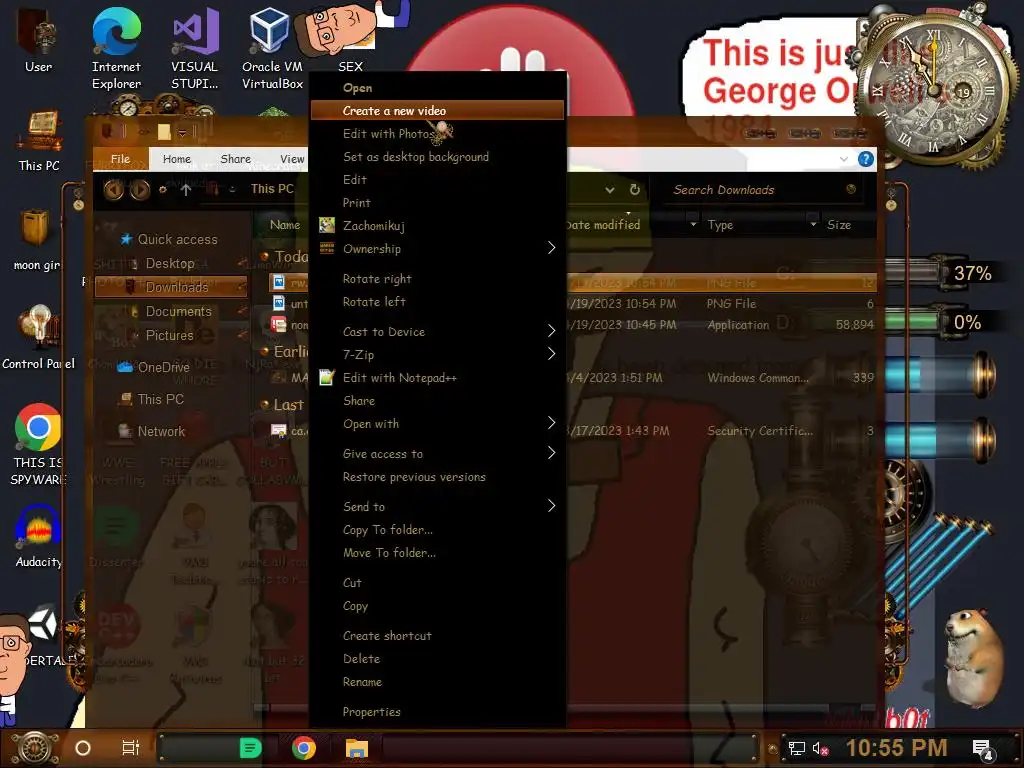Open File Explorer from the taskbar
The image size is (1024, 768).
coord(357,748)
